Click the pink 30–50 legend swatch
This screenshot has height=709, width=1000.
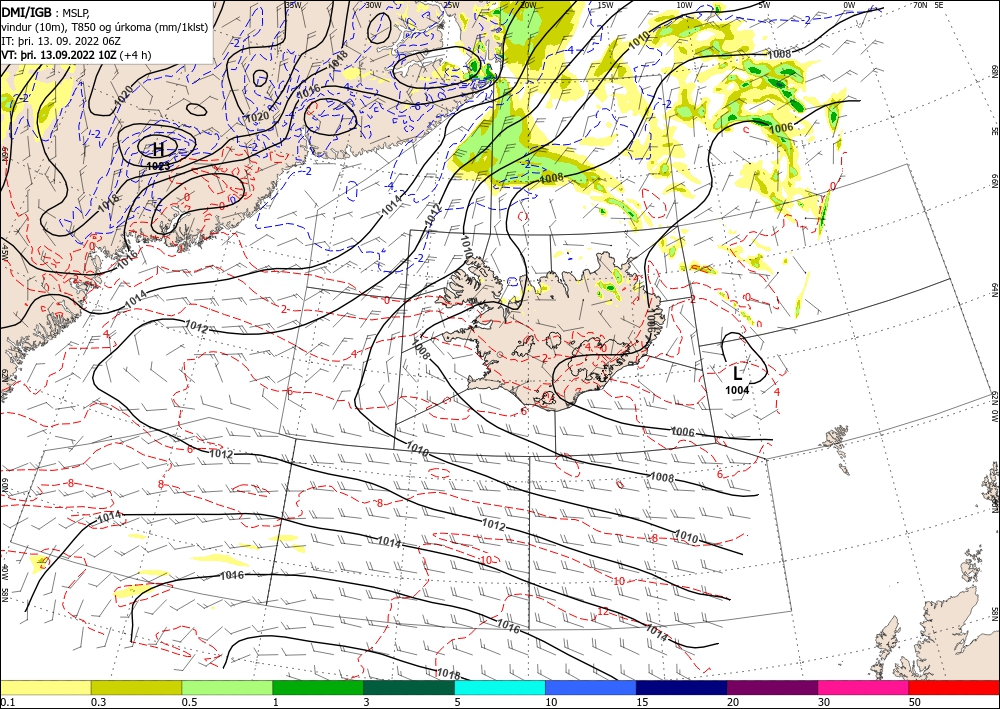(x=864, y=687)
